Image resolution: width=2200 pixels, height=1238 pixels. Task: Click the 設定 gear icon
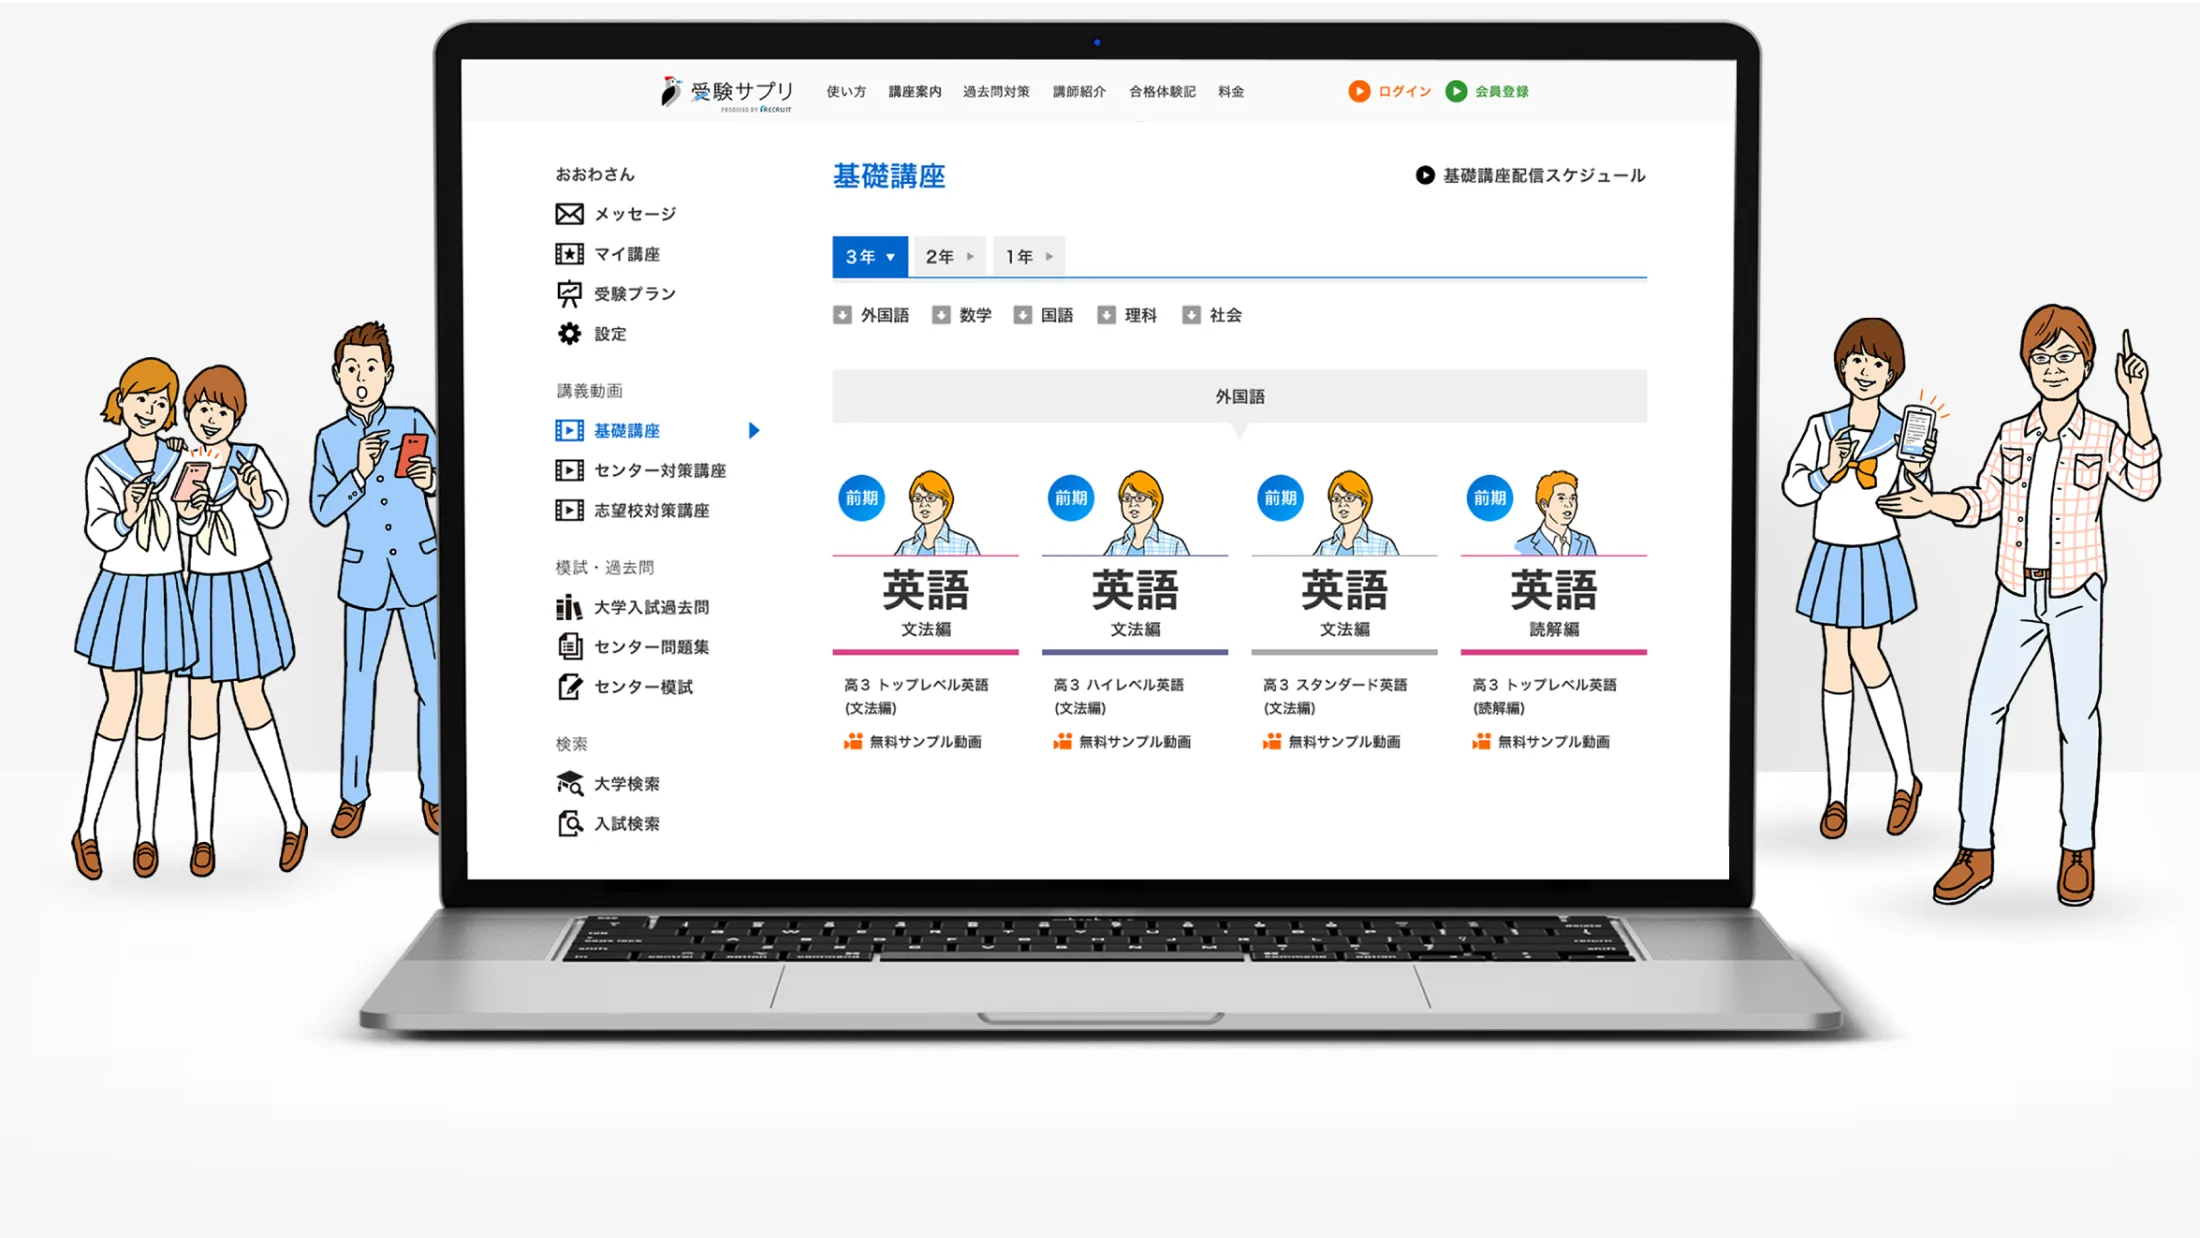568,333
